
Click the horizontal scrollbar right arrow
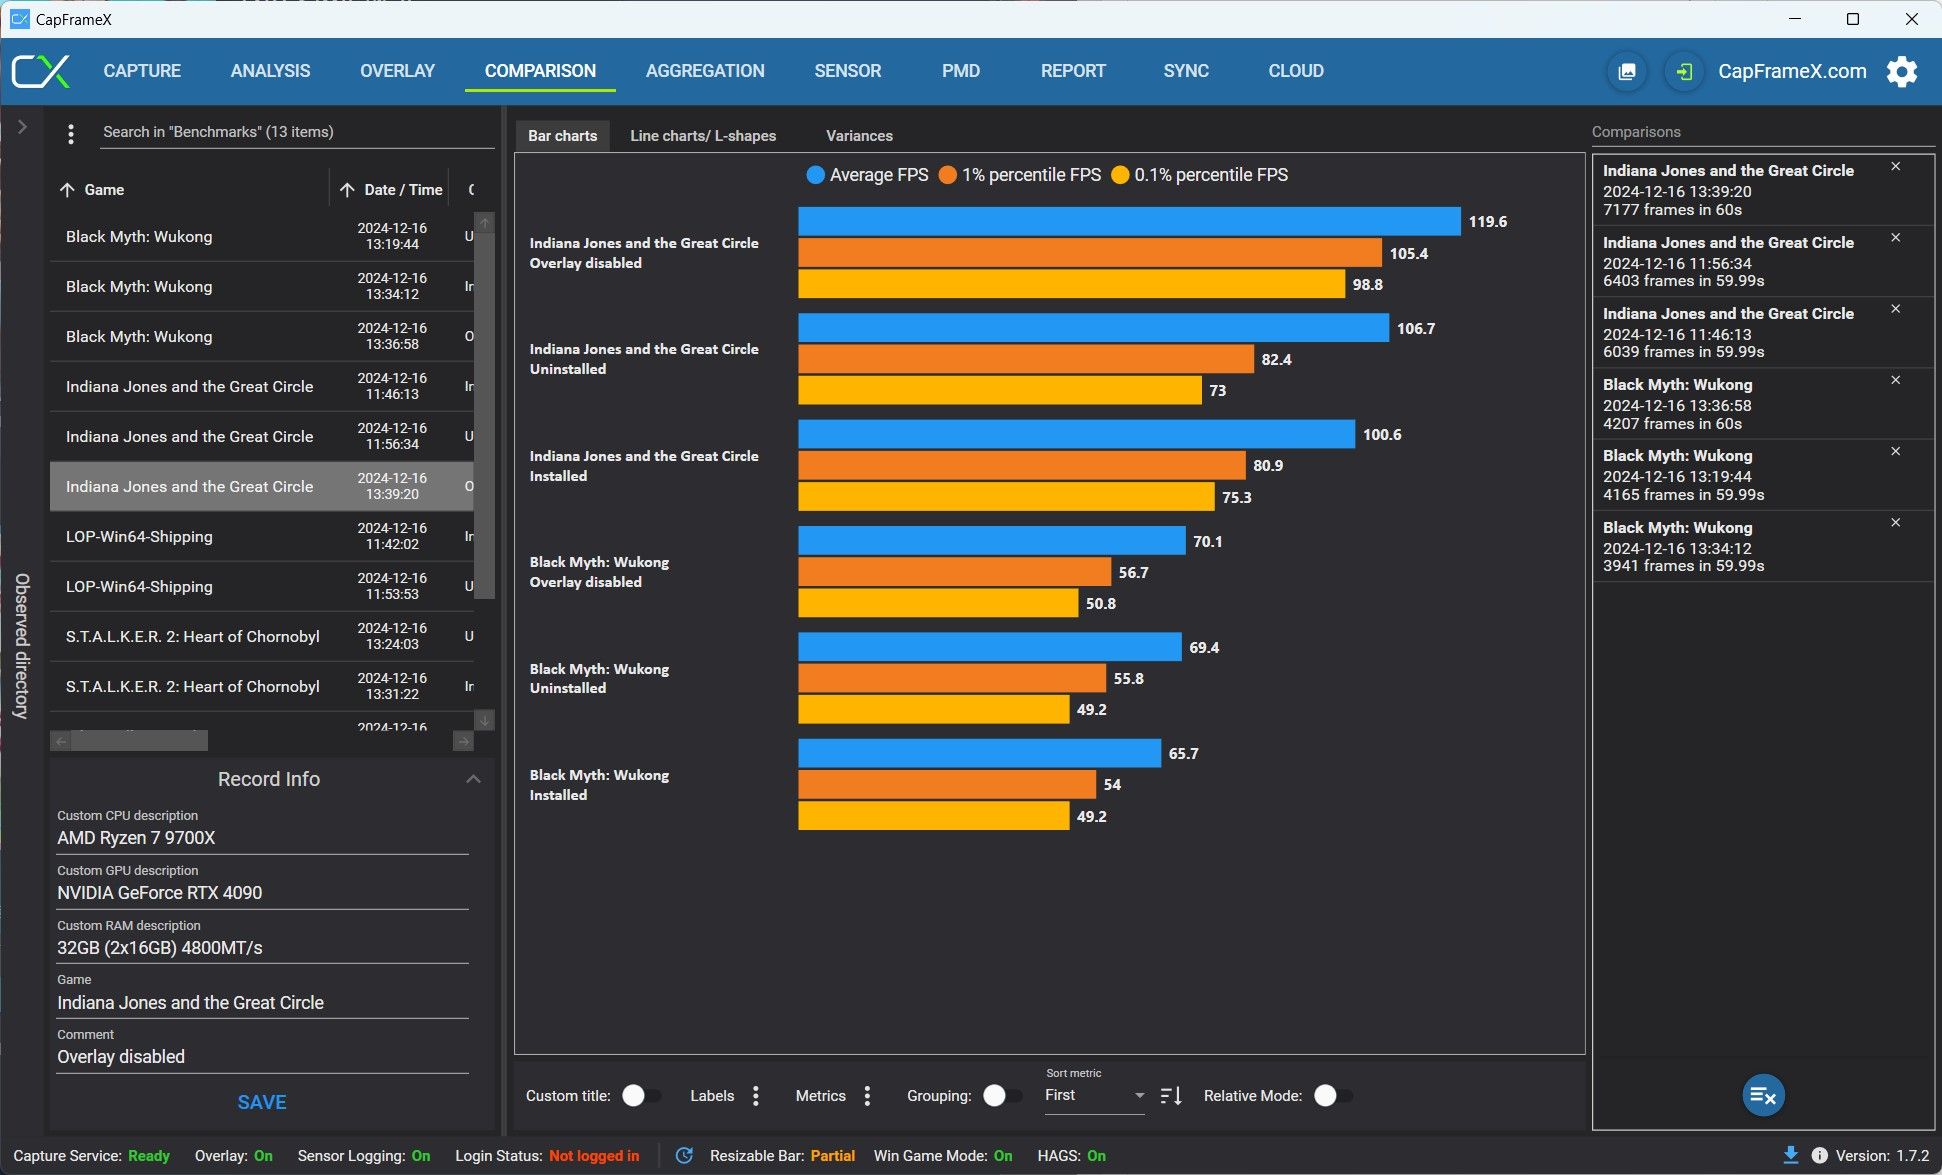pyautogui.click(x=463, y=741)
